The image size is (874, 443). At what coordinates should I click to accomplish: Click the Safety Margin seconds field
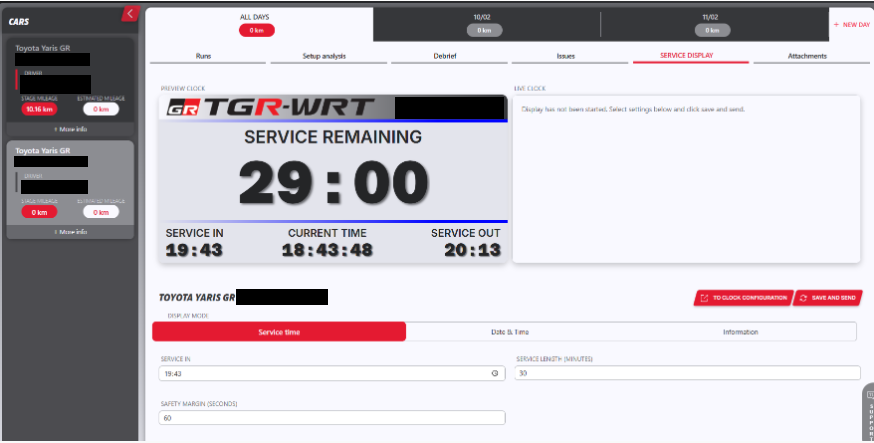tap(331, 418)
